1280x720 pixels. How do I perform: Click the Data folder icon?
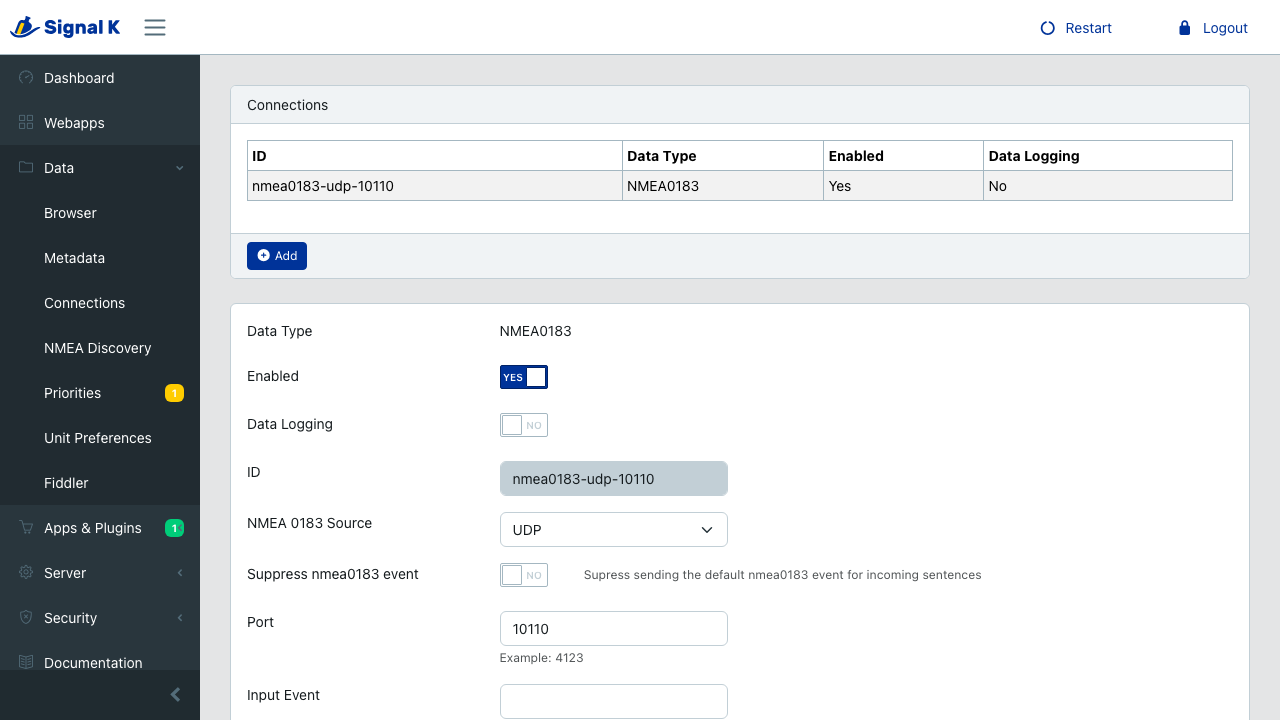point(26,168)
